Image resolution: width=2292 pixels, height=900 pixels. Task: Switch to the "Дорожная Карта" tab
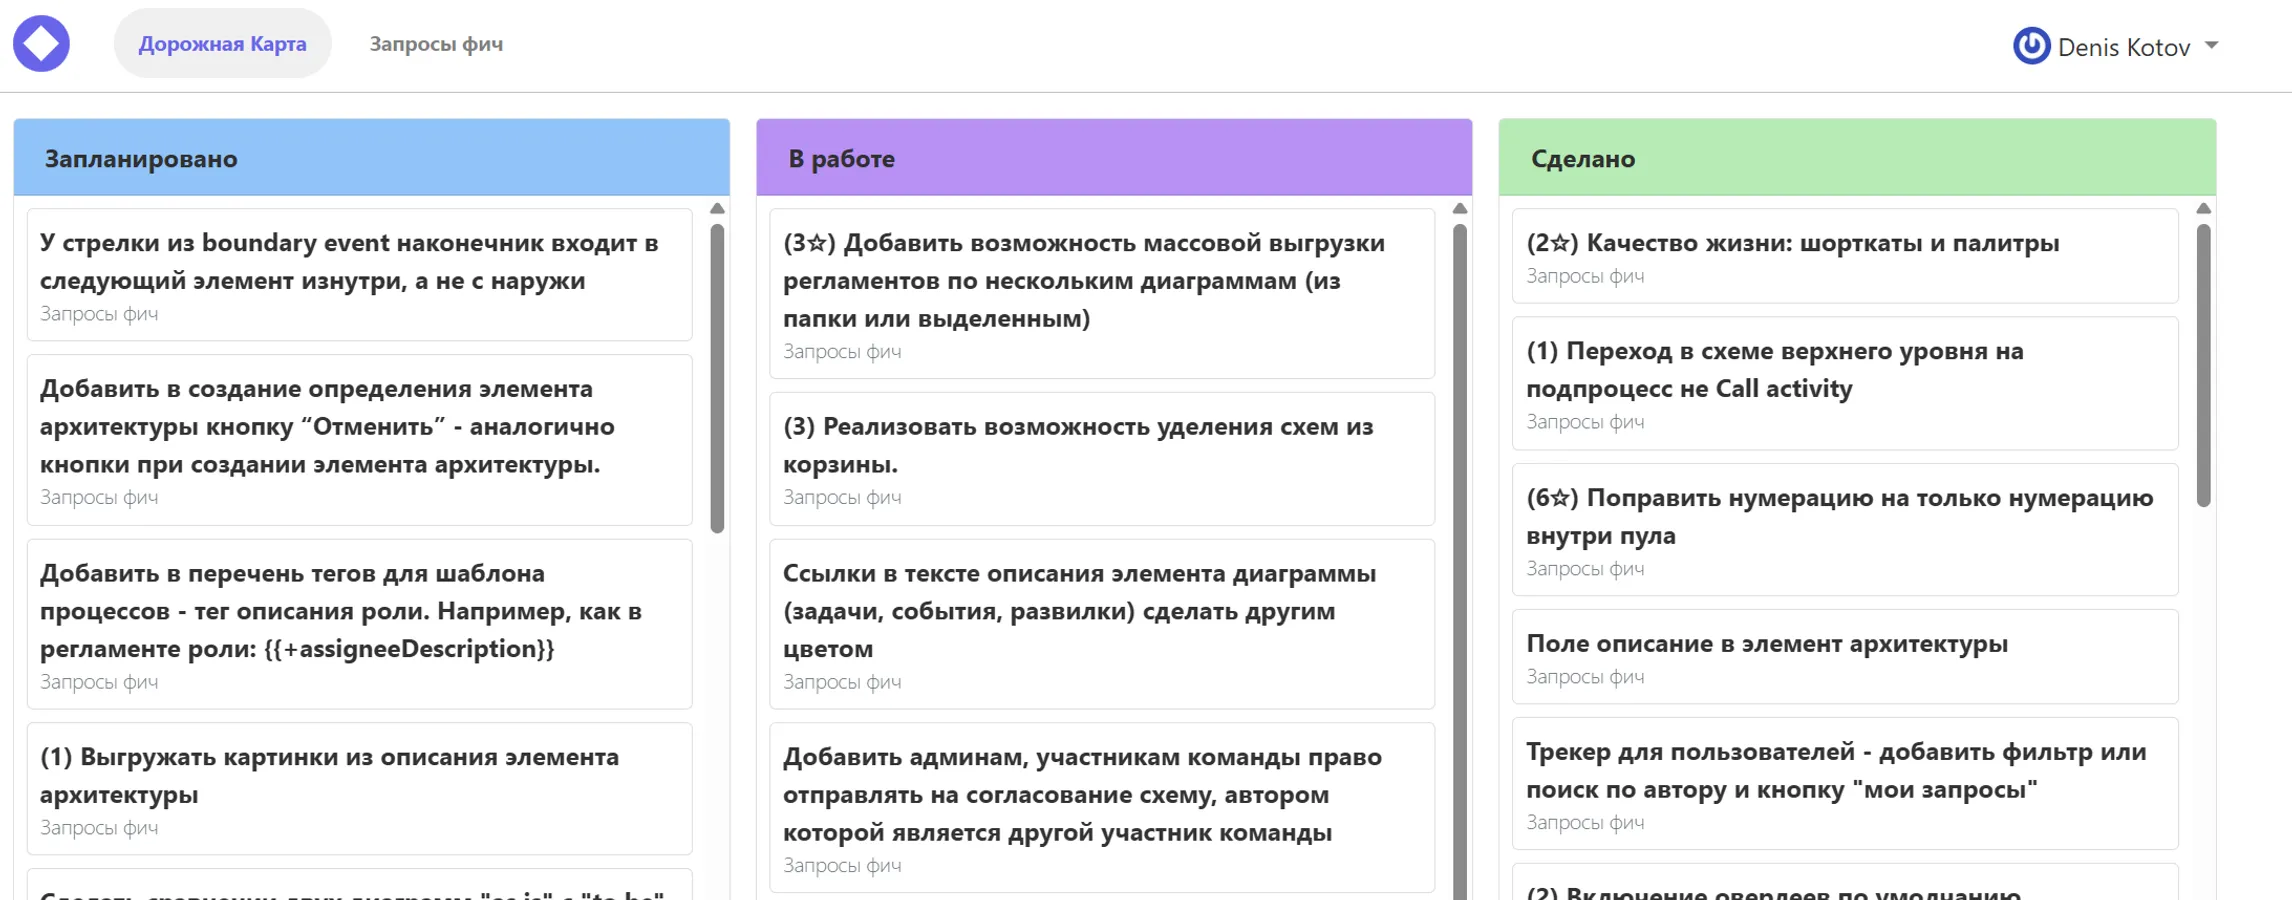[x=222, y=43]
